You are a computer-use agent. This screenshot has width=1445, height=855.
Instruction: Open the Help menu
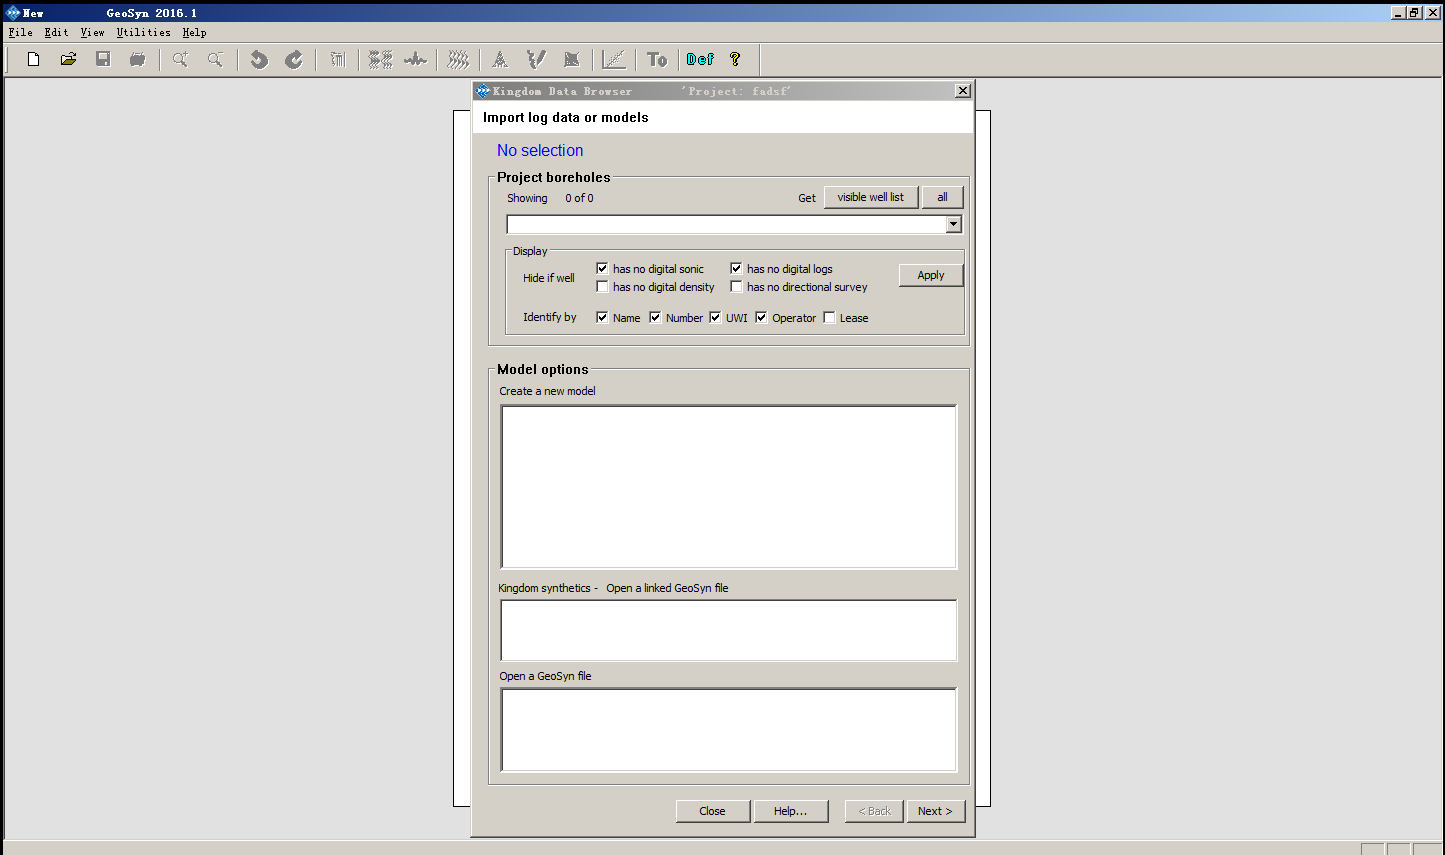click(x=194, y=32)
